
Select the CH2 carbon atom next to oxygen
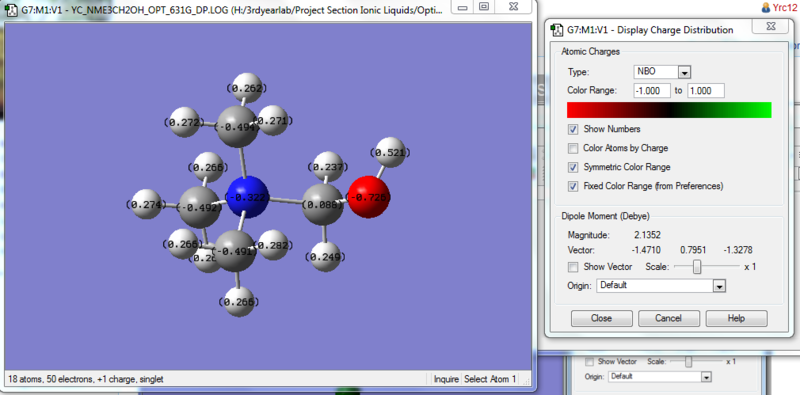323,205
